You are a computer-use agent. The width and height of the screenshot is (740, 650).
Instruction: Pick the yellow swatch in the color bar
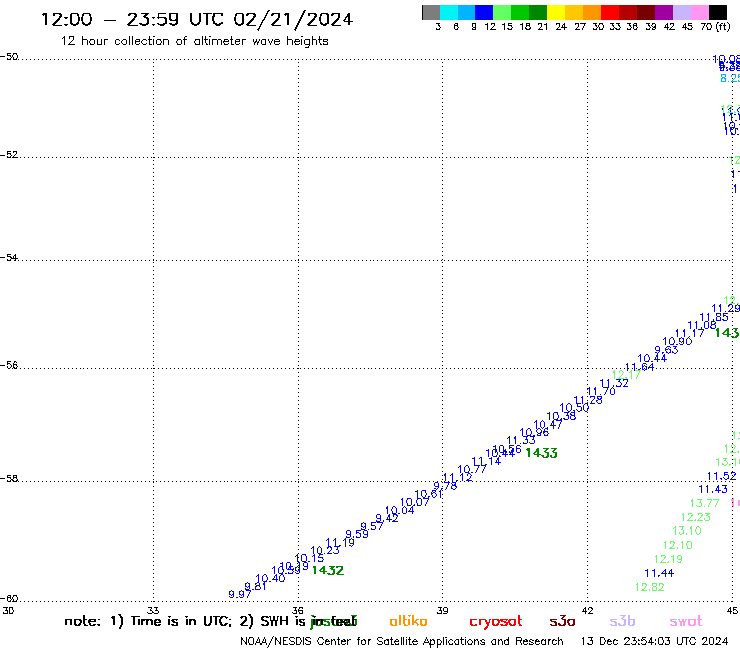coord(556,12)
